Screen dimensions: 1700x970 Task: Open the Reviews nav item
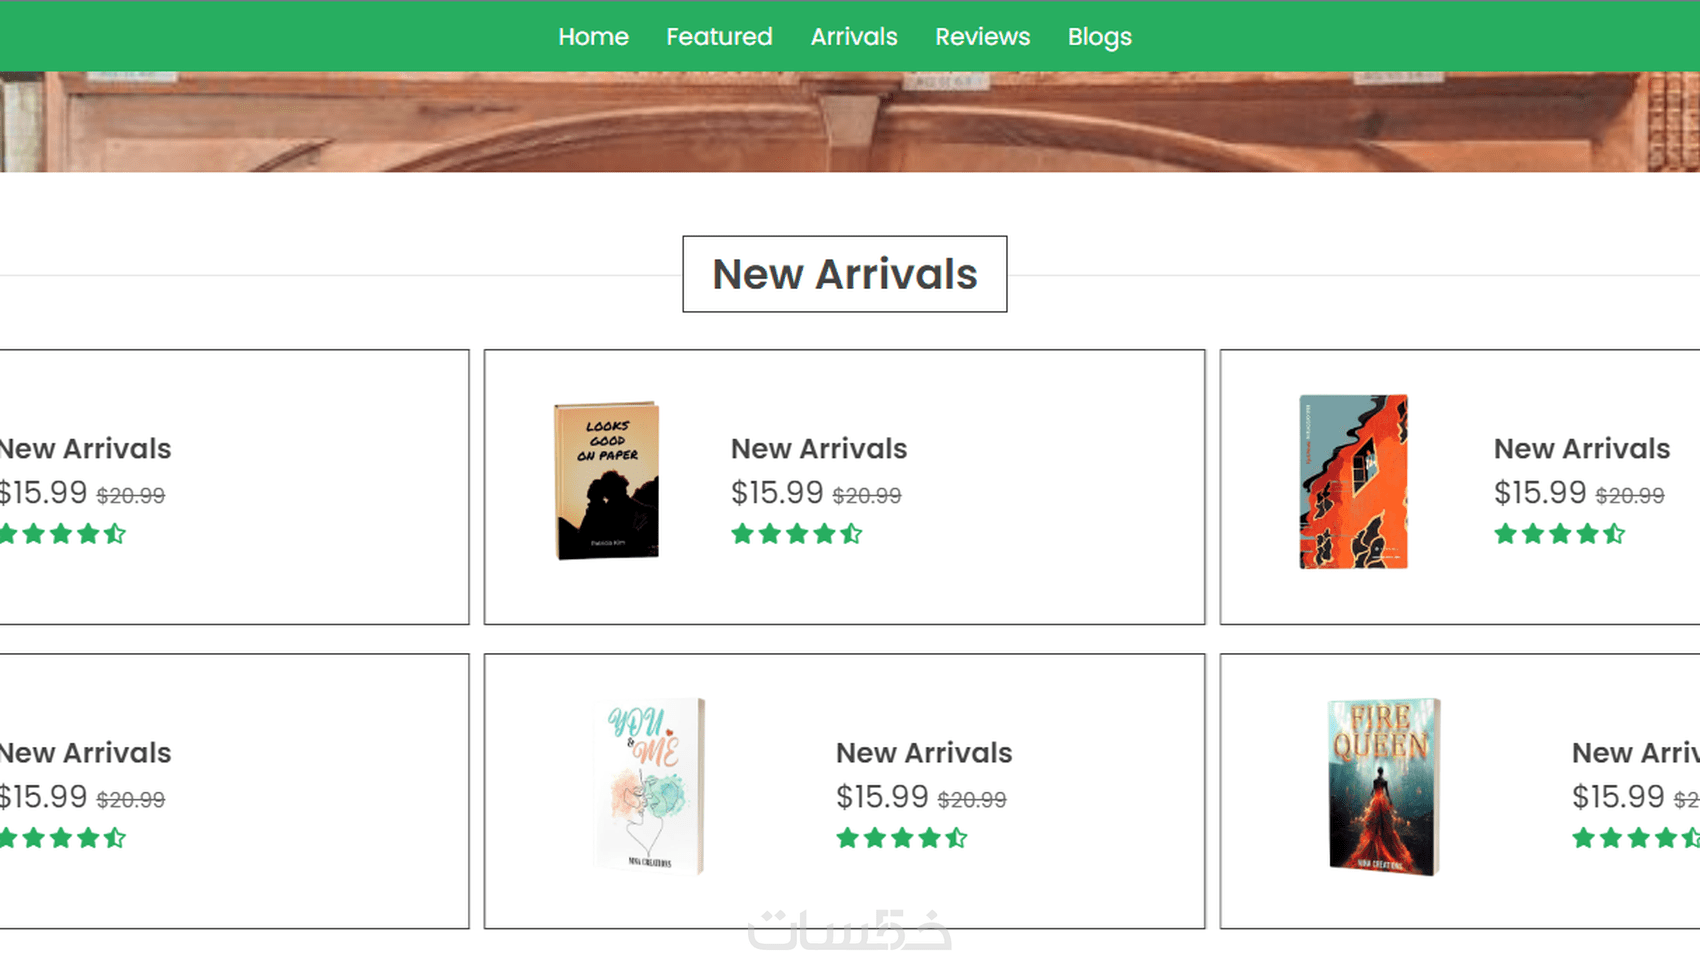tap(982, 37)
